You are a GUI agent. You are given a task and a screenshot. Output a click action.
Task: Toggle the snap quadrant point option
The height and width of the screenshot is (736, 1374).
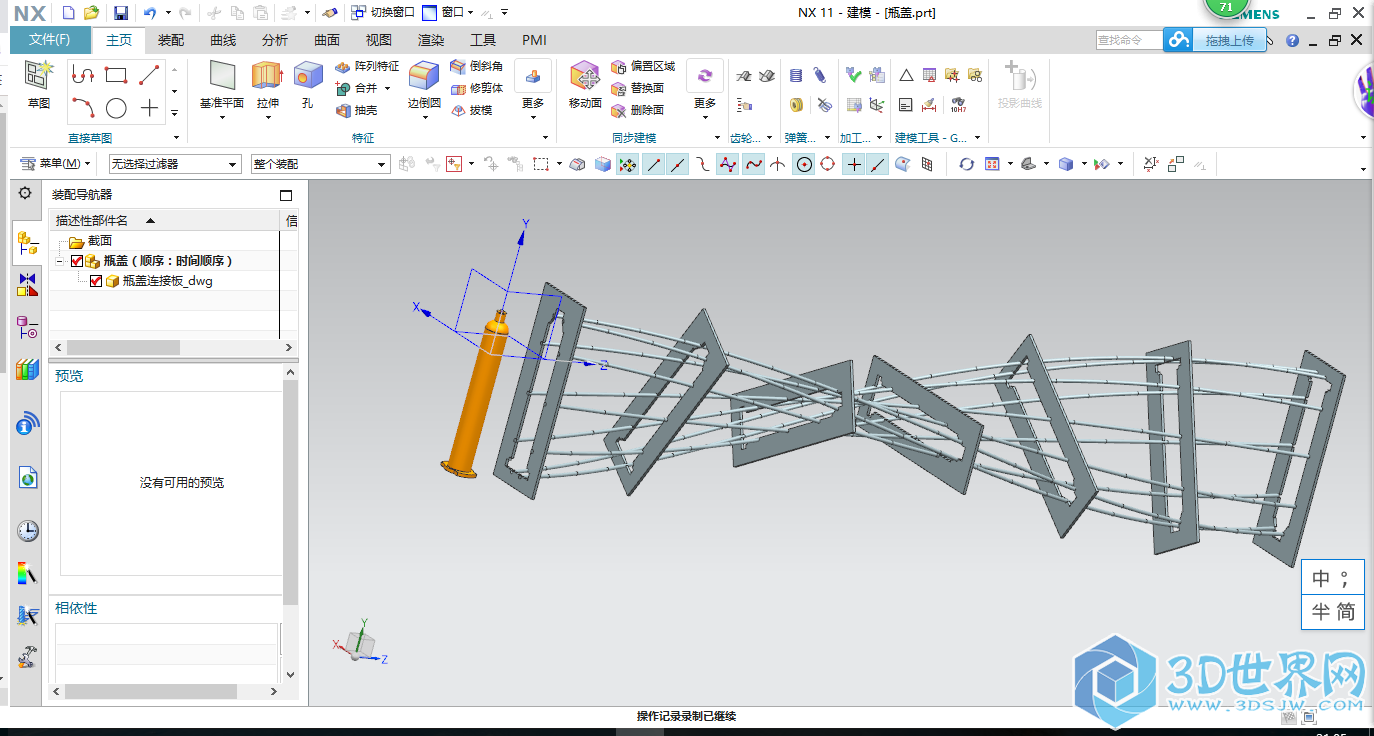tap(828, 164)
